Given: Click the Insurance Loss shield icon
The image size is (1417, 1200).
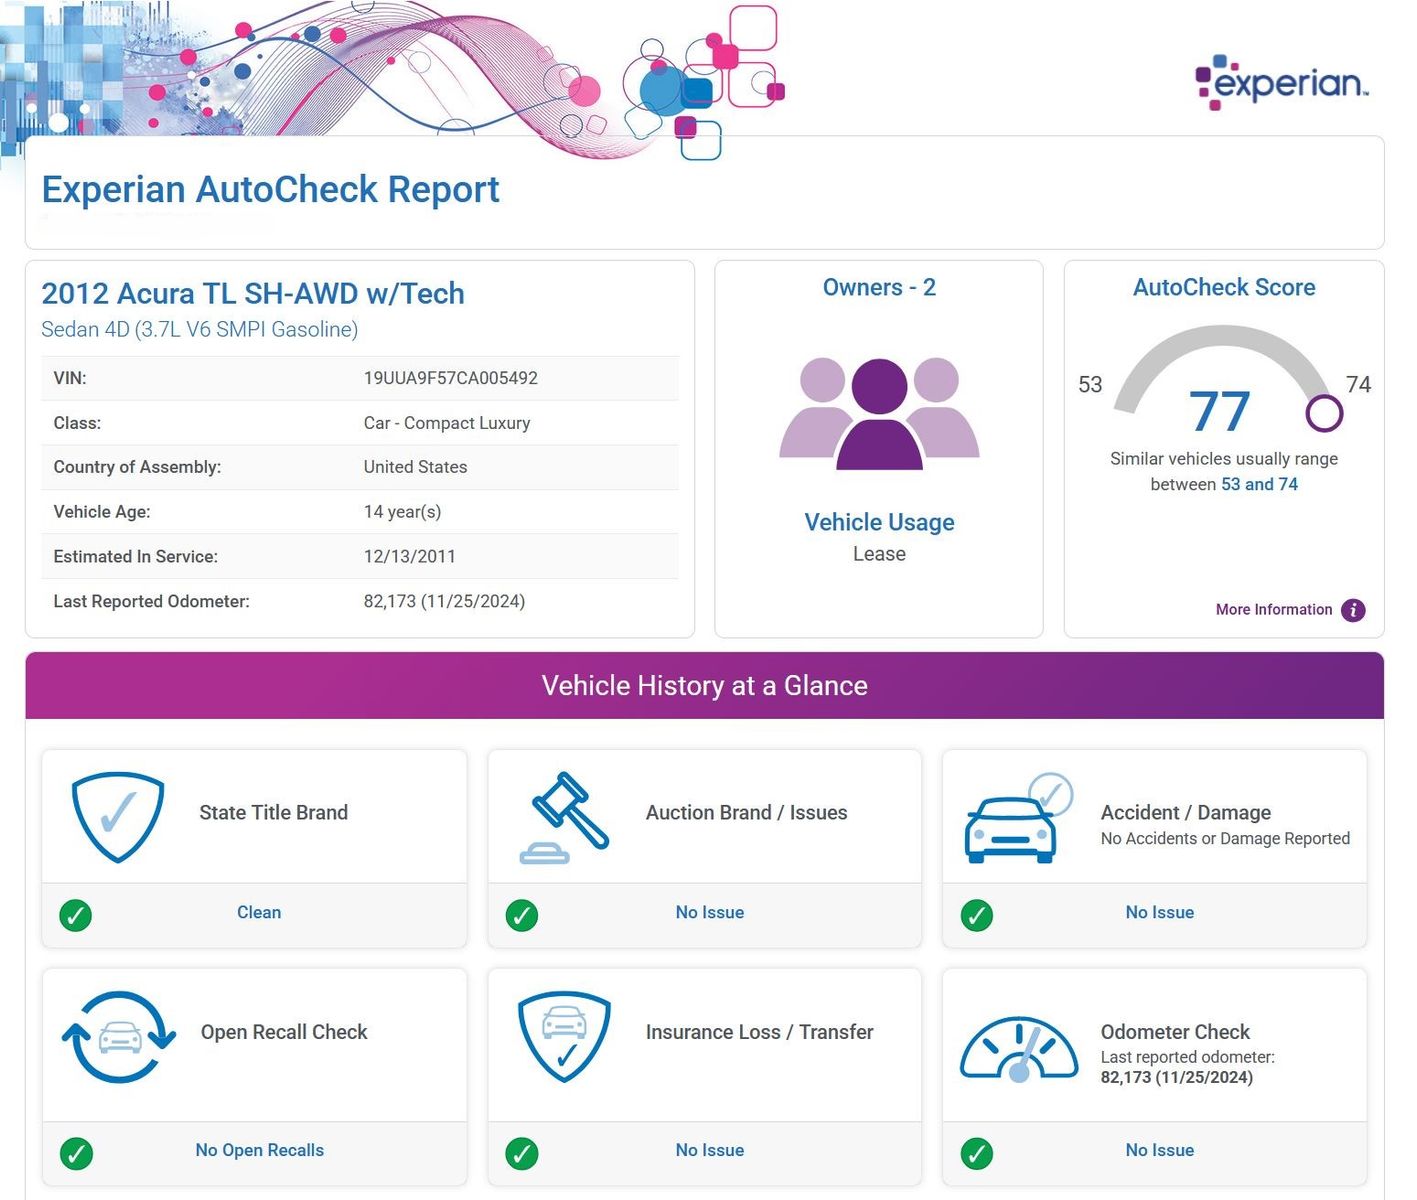Looking at the screenshot, I should pyautogui.click(x=564, y=1036).
